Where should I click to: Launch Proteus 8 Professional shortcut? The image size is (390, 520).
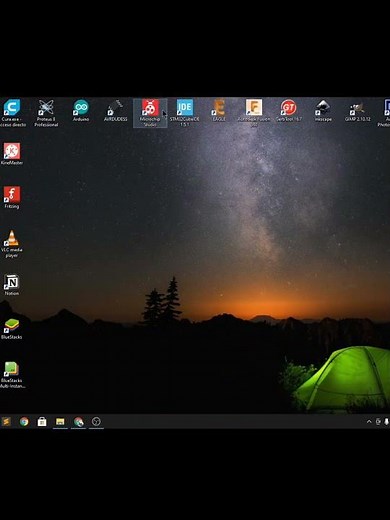coord(46,113)
